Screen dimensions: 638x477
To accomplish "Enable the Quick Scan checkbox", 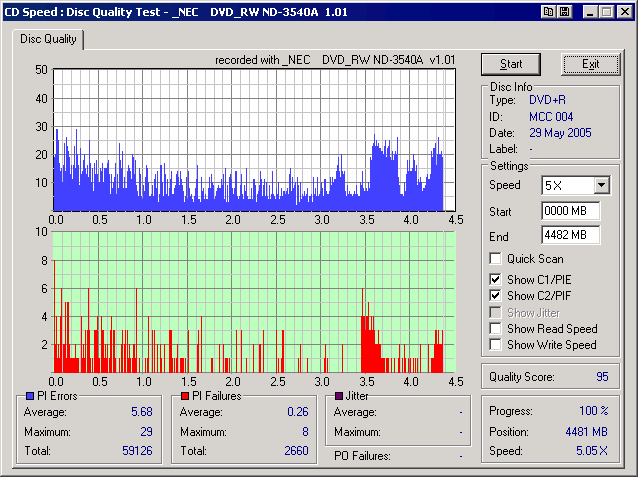I will click(x=495, y=259).
